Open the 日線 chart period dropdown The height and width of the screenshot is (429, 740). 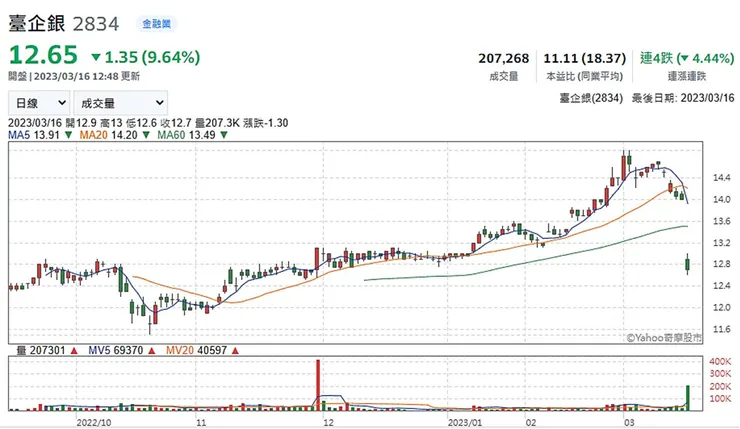pyautogui.click(x=39, y=103)
